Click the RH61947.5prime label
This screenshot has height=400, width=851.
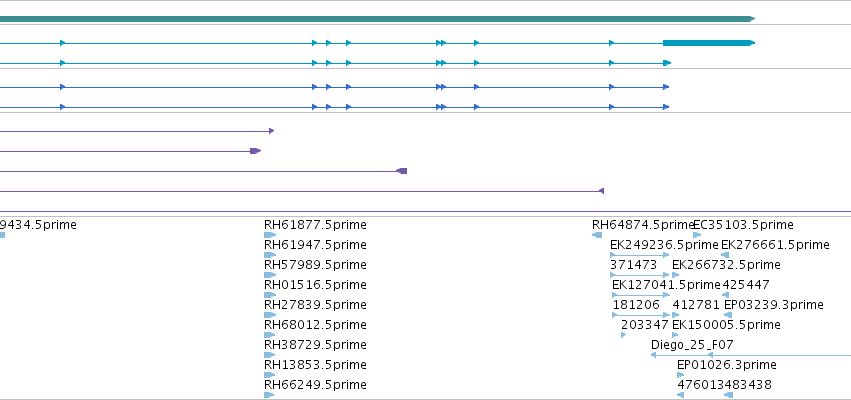[315, 245]
